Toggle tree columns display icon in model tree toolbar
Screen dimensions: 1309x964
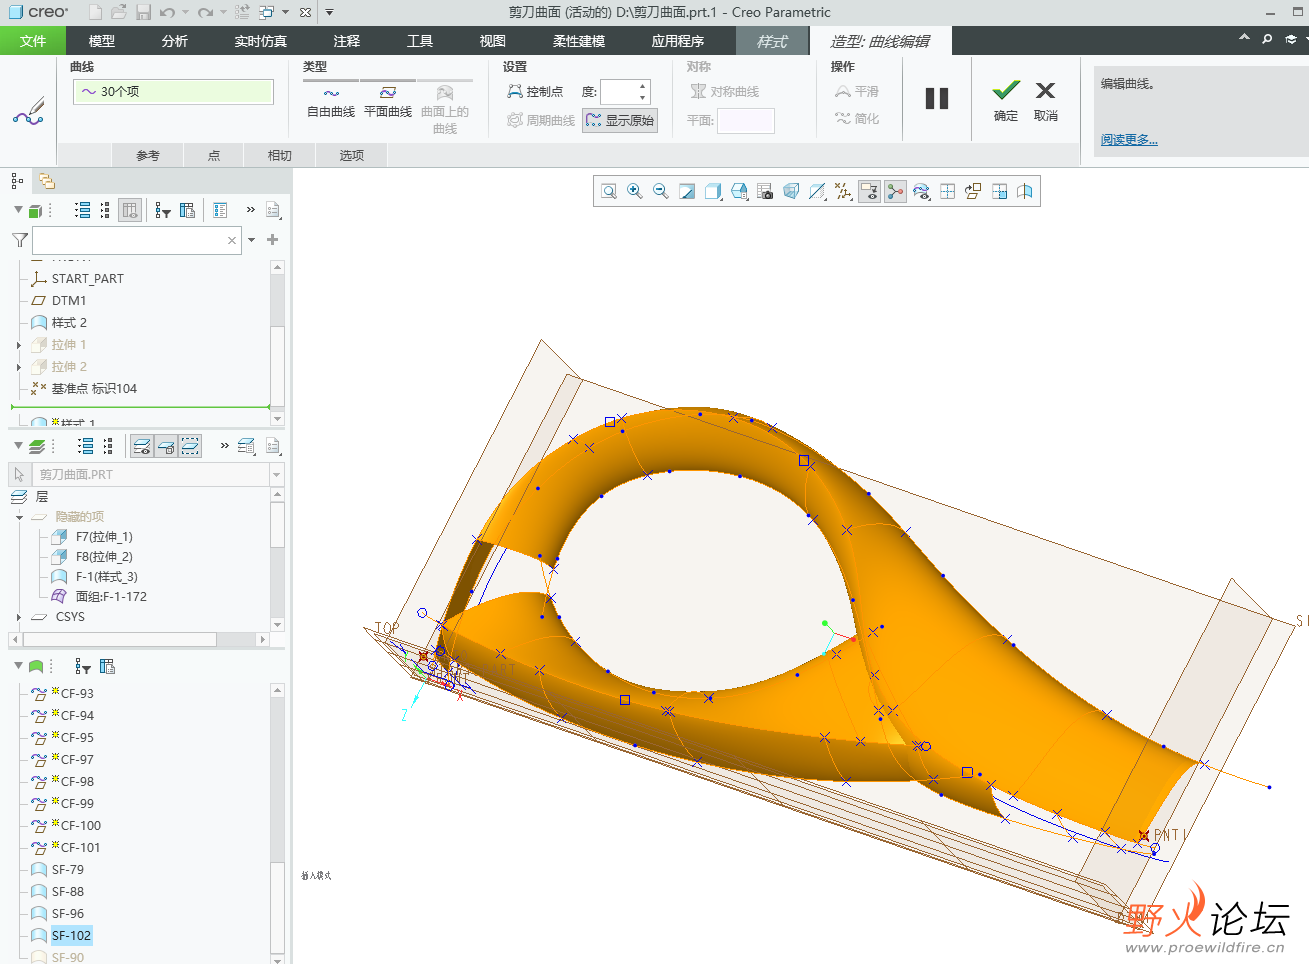pos(130,210)
